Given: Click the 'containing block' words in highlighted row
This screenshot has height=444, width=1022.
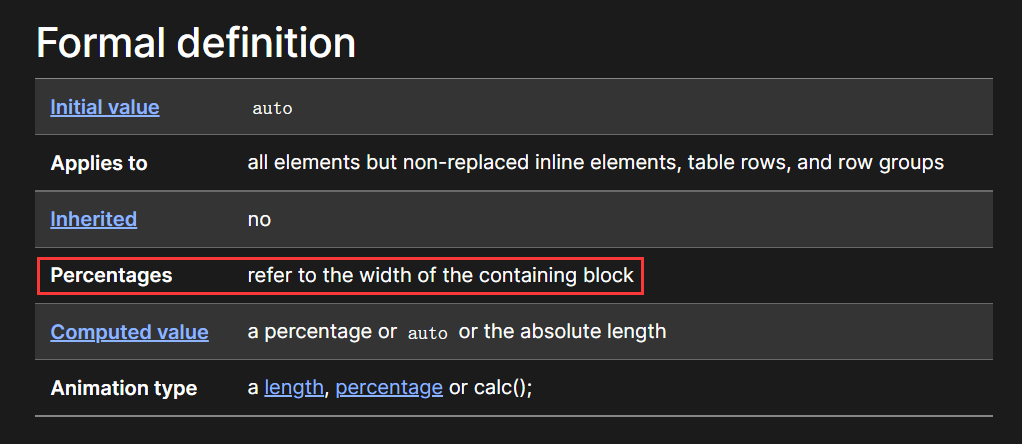Looking at the screenshot, I should tap(556, 275).
